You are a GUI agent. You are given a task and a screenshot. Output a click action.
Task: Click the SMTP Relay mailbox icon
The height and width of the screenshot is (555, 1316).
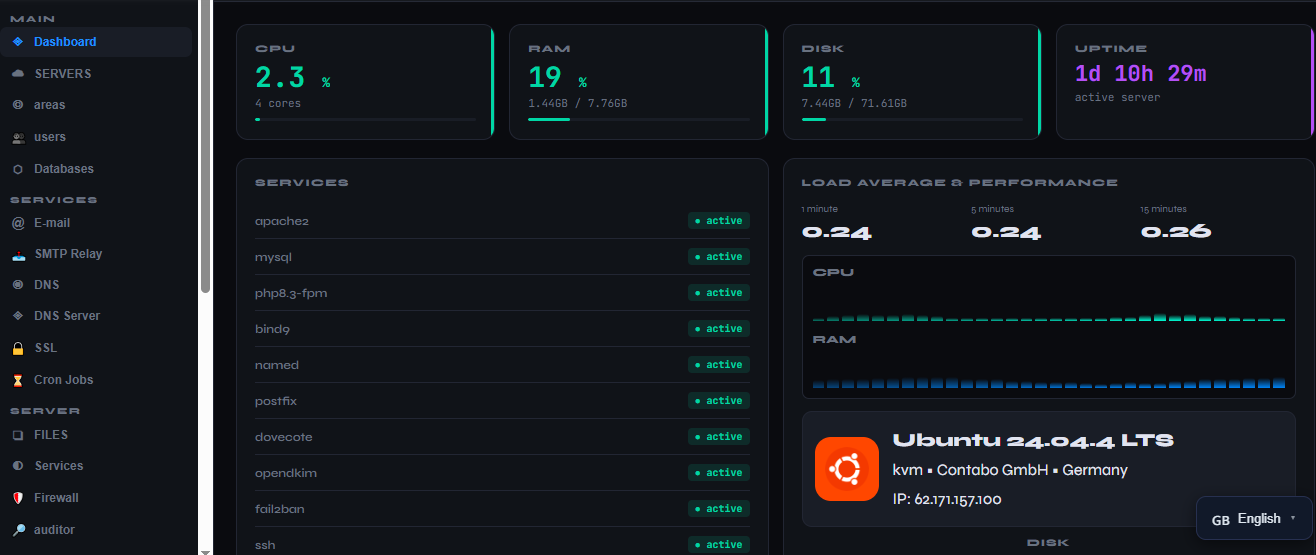tap(18, 254)
